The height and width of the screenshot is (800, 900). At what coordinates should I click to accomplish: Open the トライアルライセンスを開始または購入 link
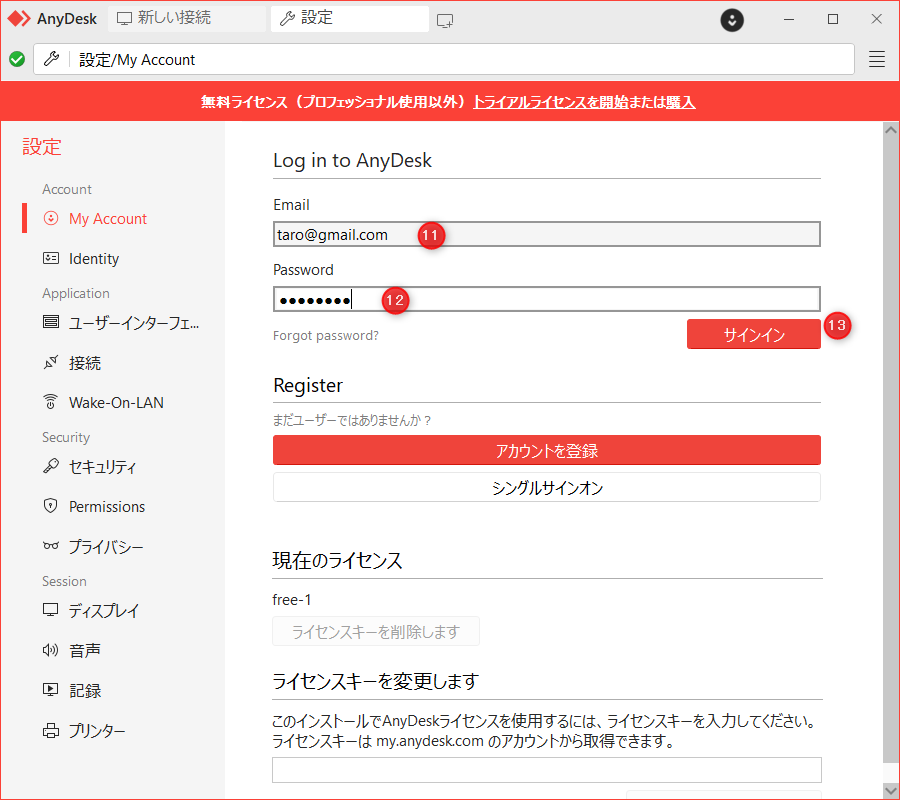point(584,102)
